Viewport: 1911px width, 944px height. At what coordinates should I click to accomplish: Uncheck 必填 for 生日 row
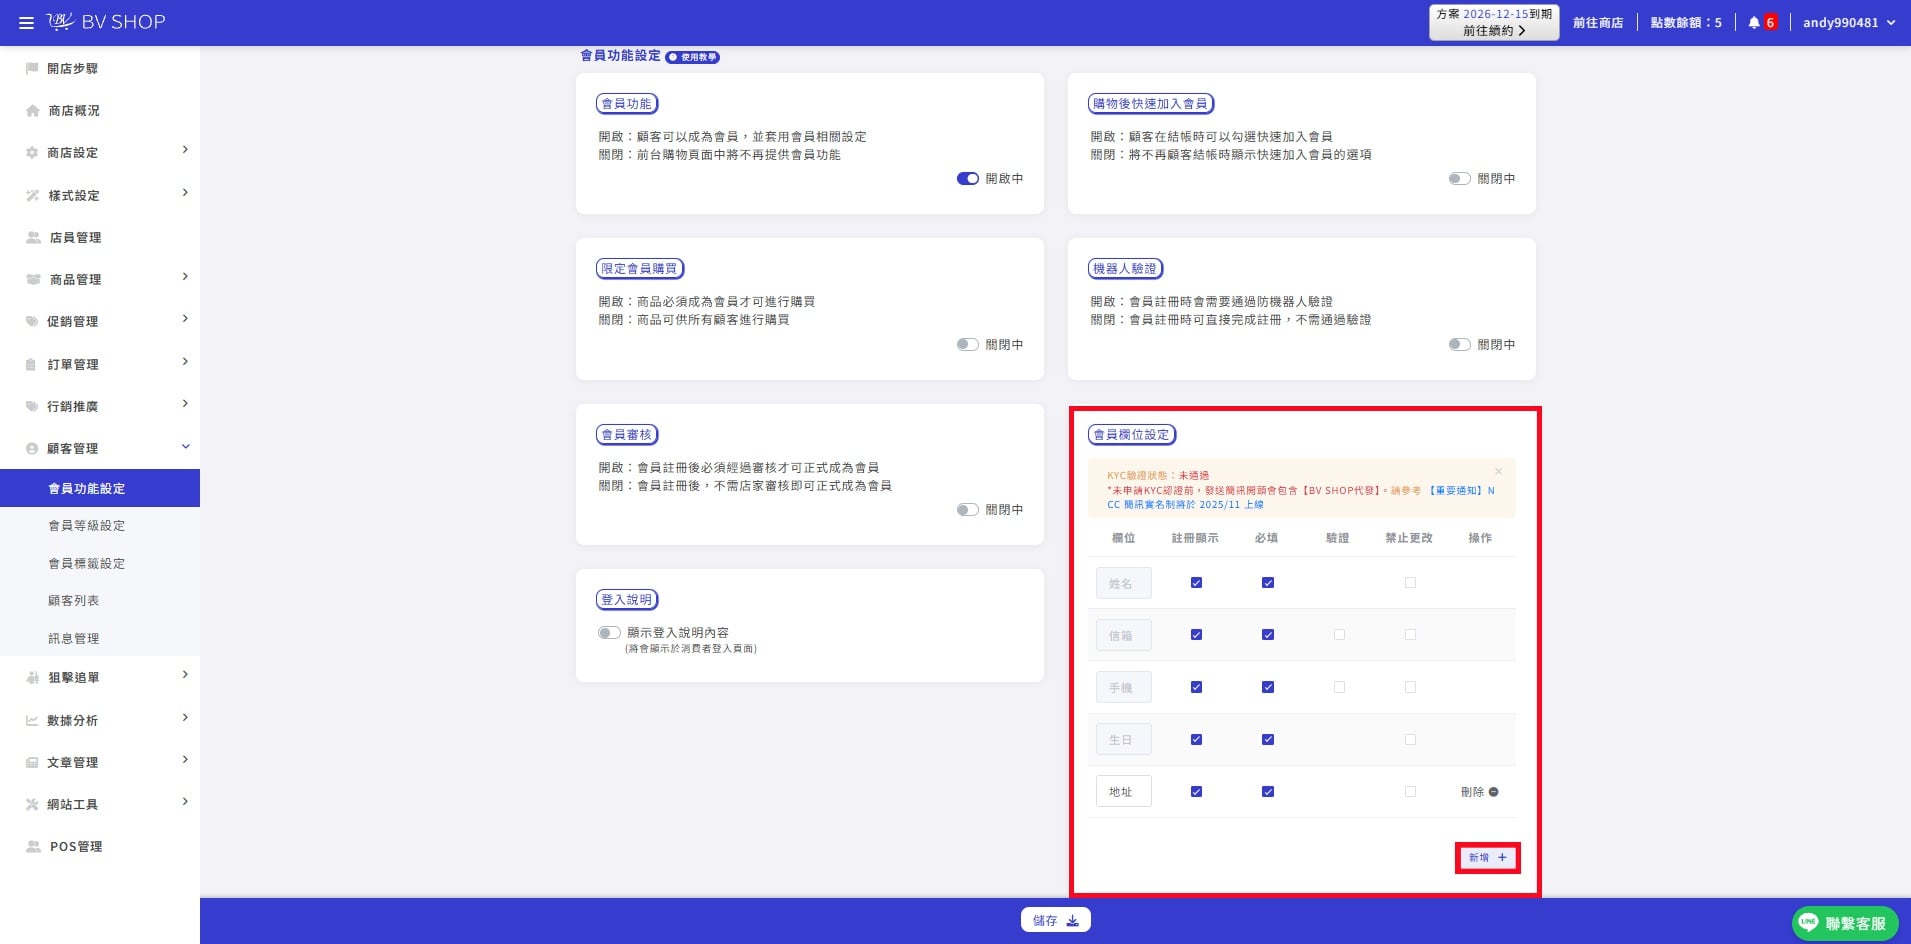tap(1267, 739)
